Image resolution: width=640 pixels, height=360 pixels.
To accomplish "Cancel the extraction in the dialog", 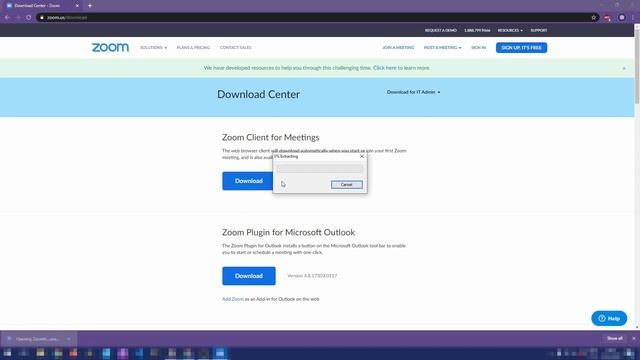I will 347,185.
